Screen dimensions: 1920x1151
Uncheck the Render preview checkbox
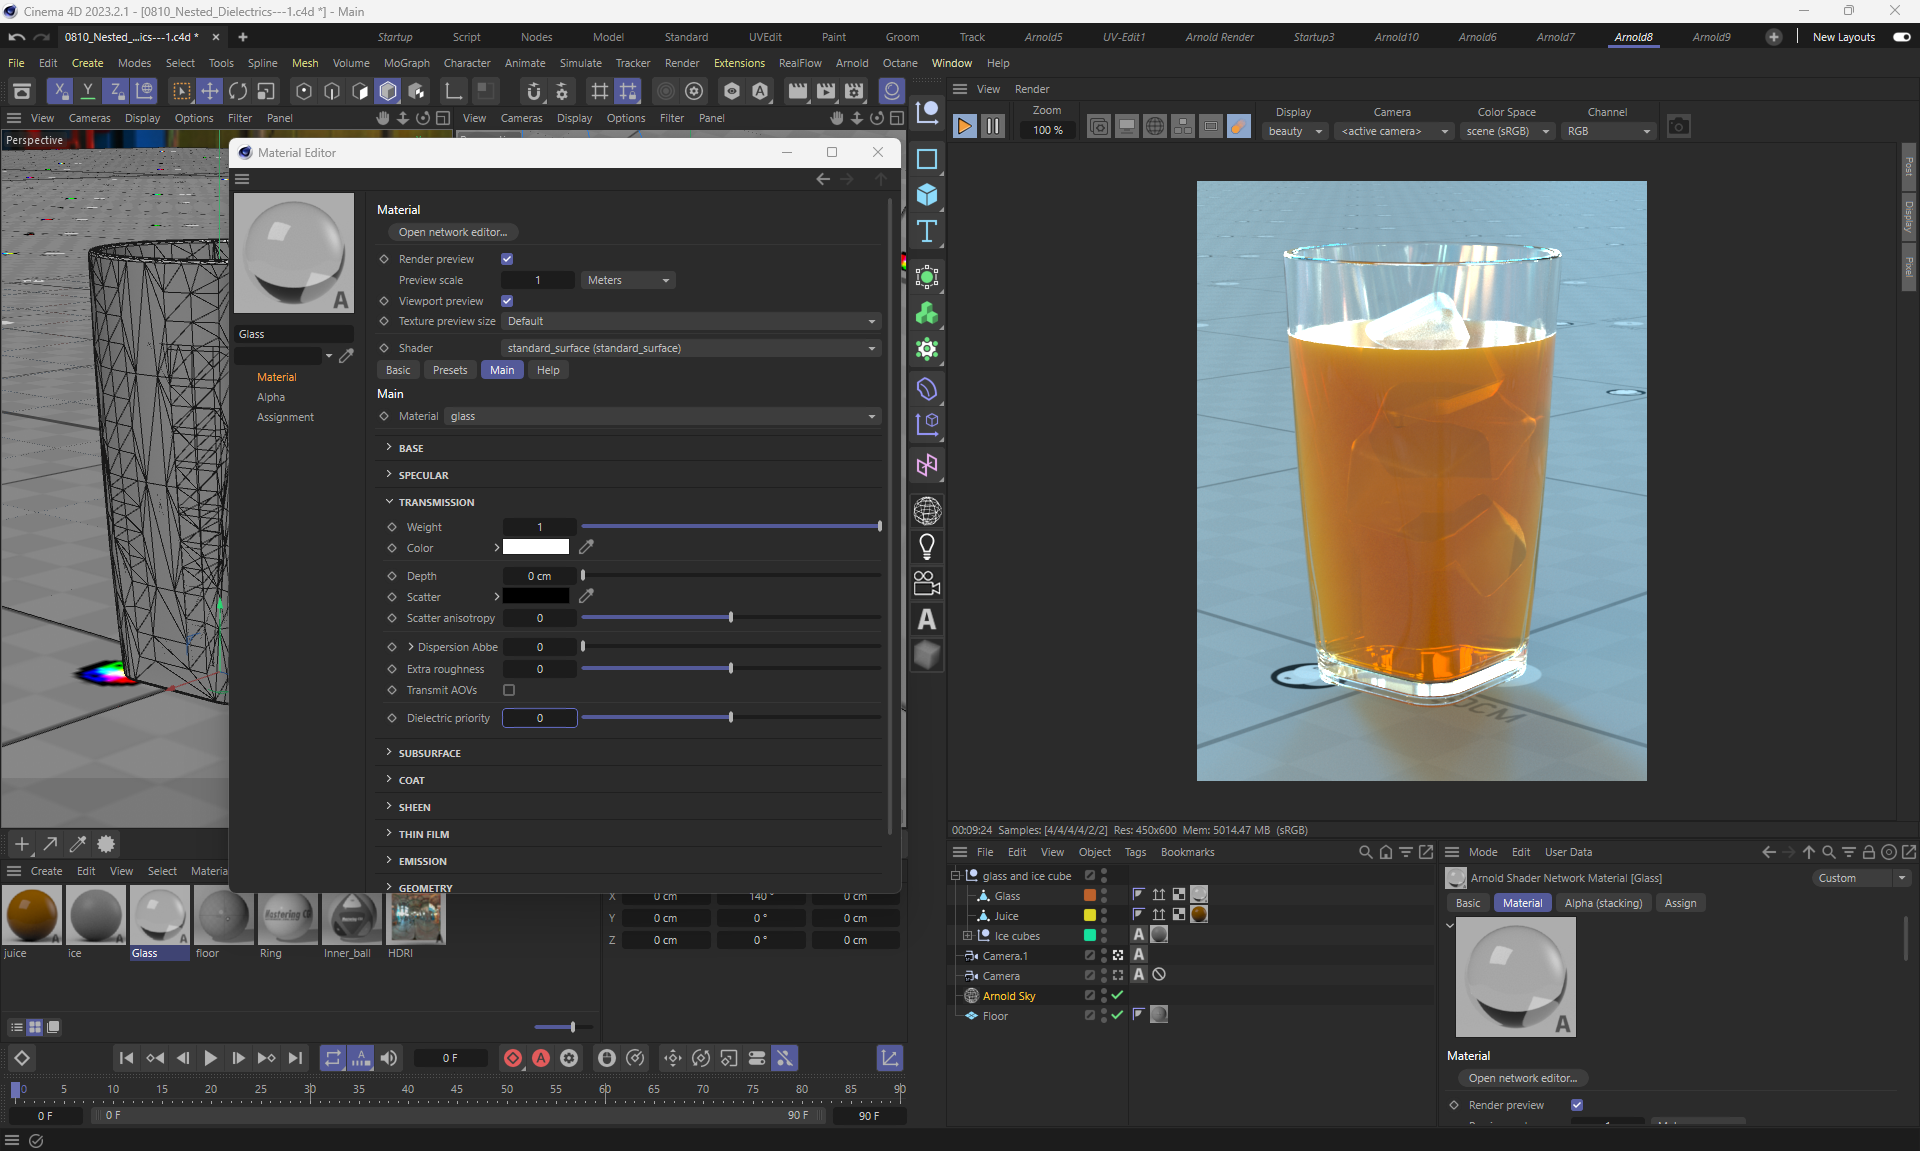507,259
